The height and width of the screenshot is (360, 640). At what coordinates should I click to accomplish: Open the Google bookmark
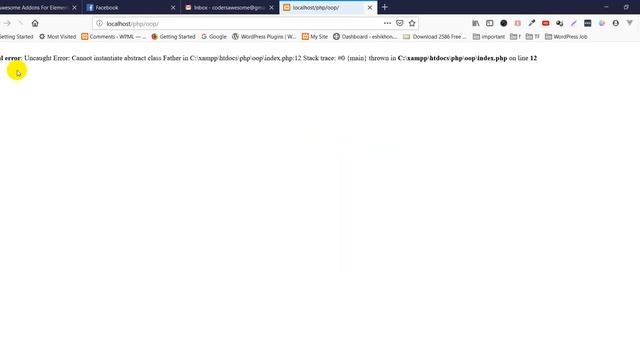(214, 36)
